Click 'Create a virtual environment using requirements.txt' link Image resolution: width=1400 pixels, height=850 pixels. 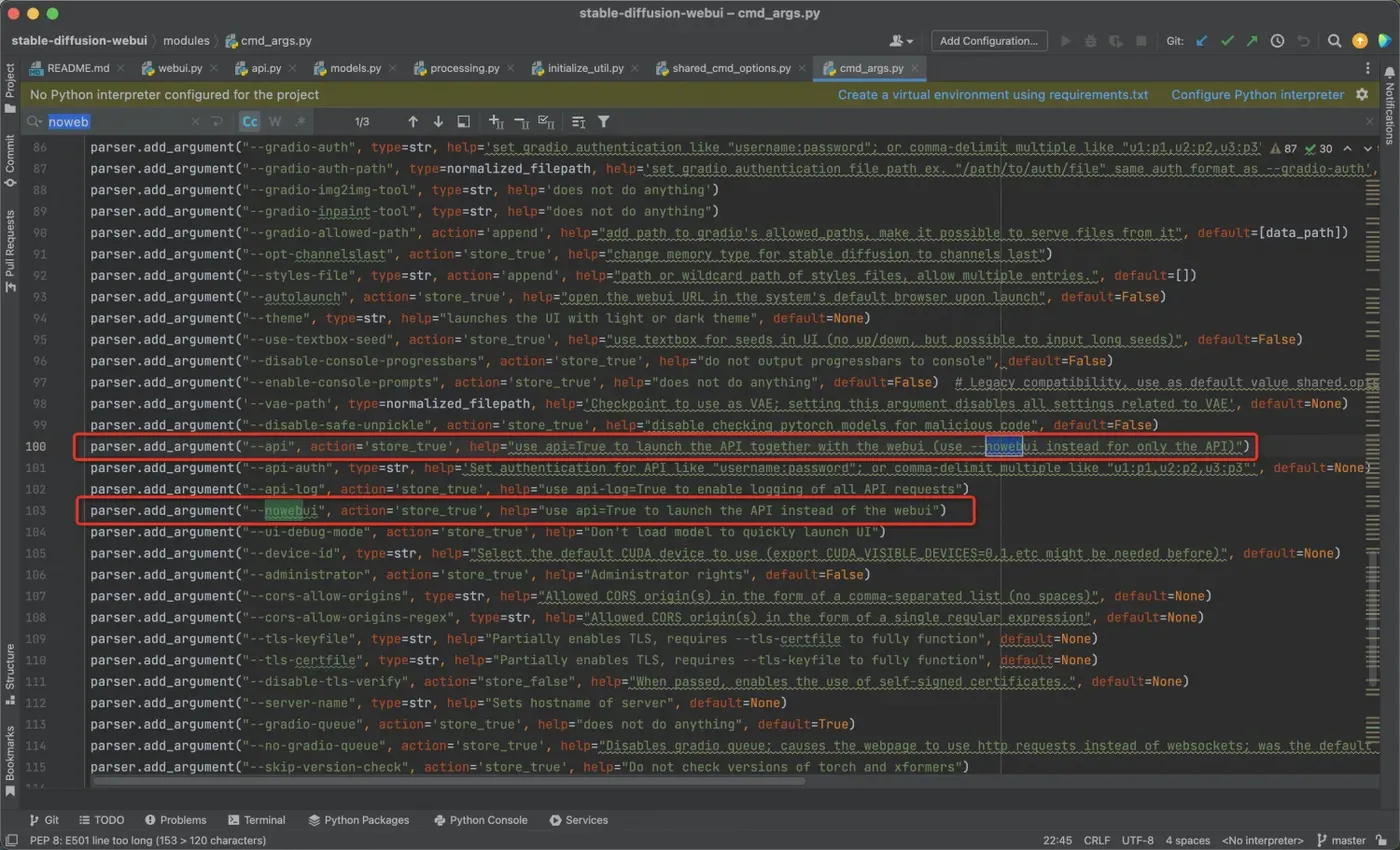[993, 95]
